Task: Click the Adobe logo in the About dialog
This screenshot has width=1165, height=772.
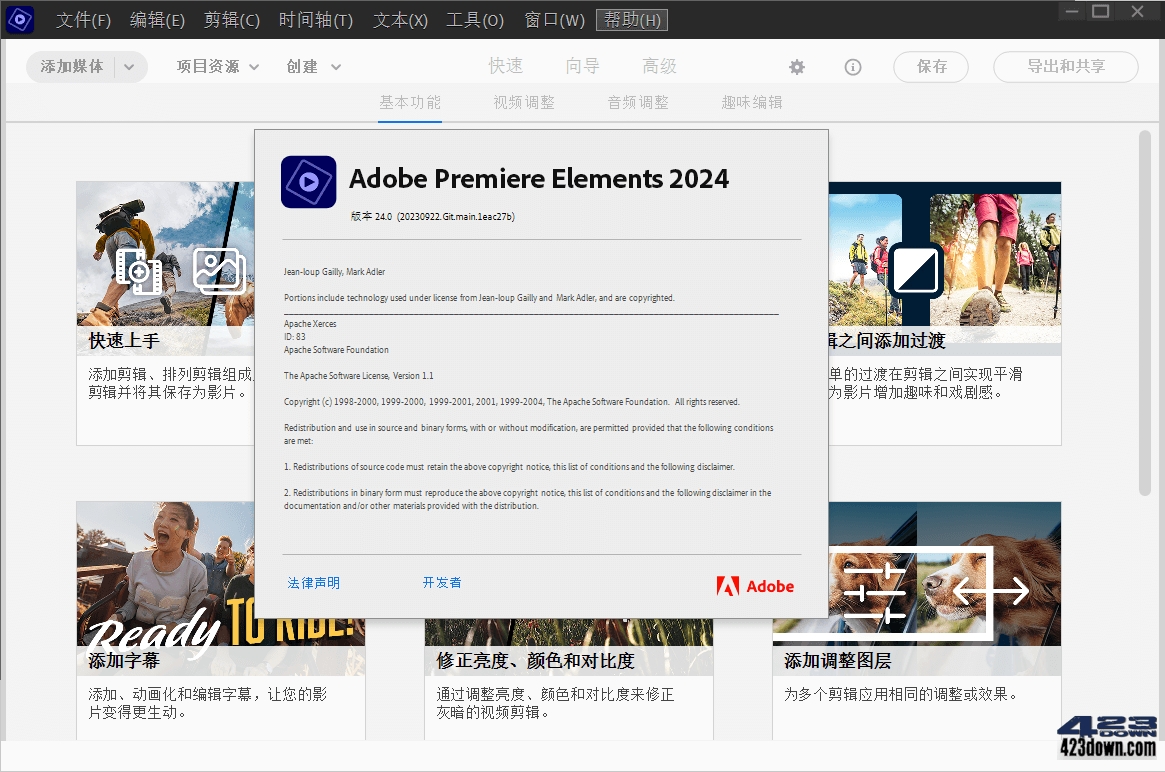Action: coord(755,586)
